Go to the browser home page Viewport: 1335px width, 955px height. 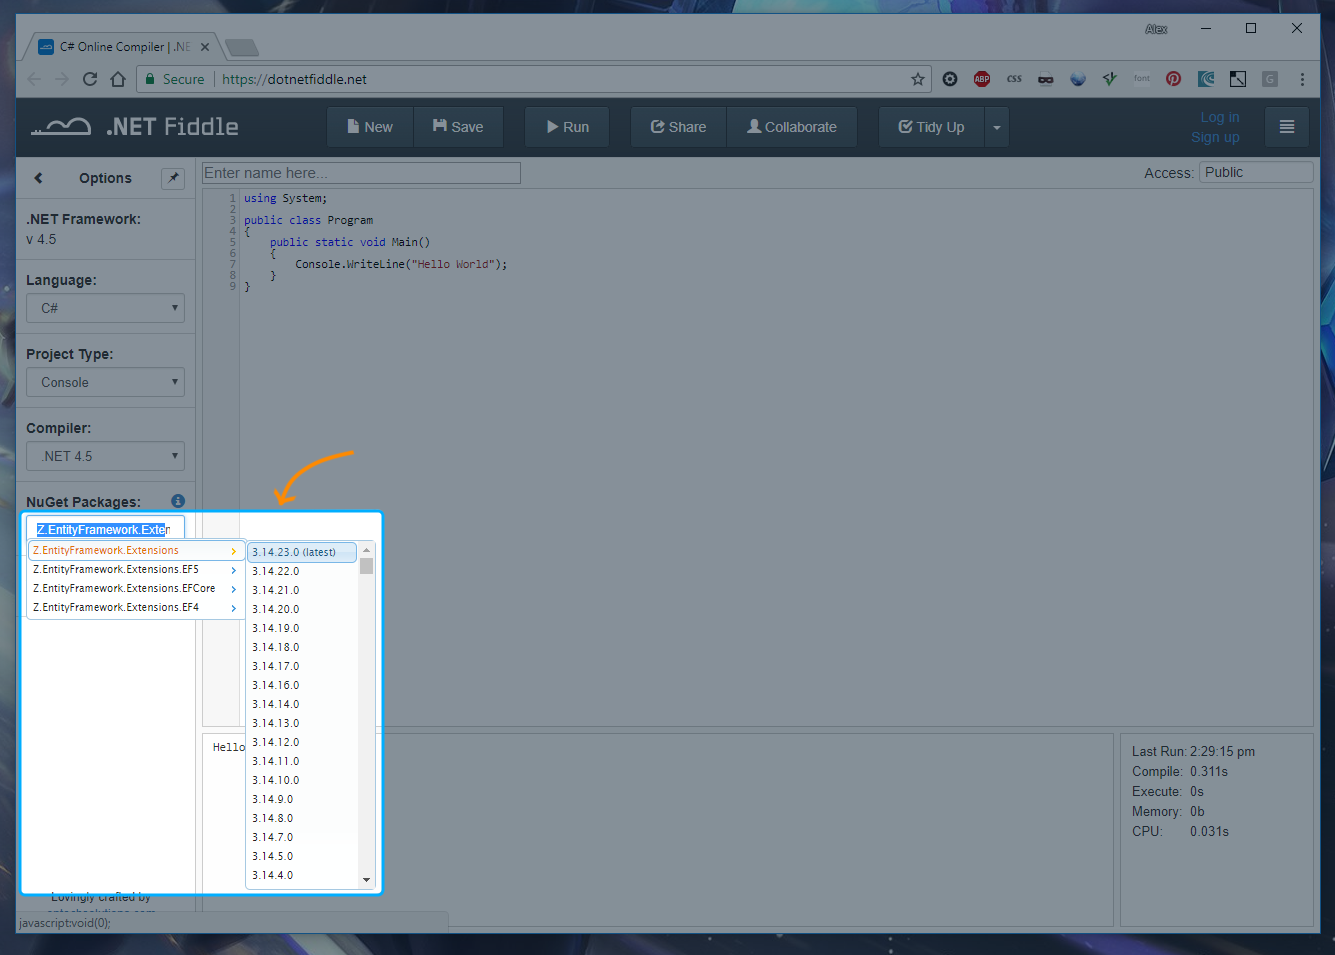point(118,79)
